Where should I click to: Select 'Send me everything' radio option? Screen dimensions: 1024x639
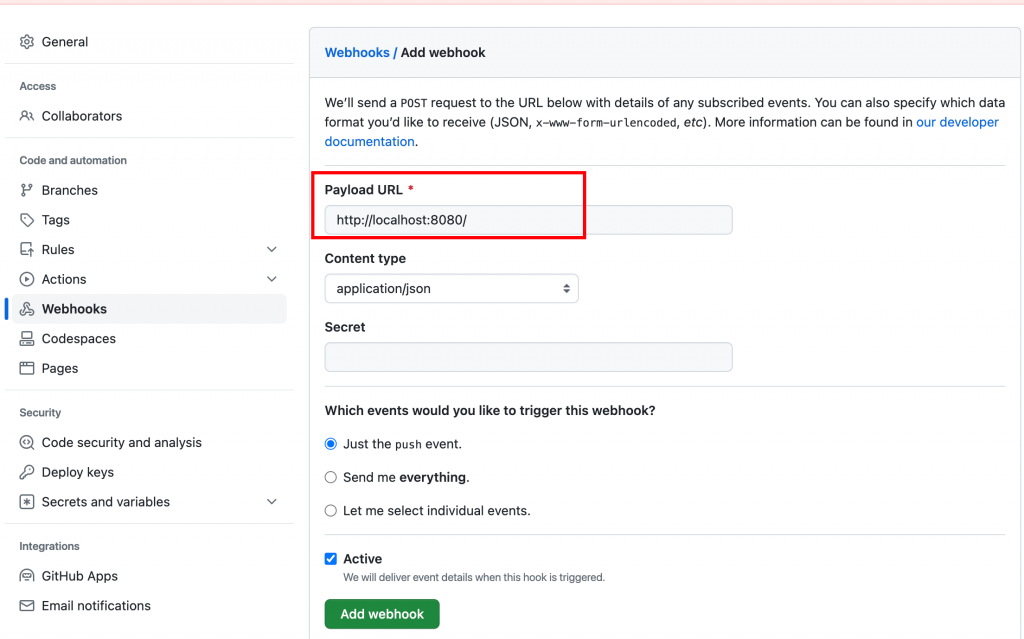pyautogui.click(x=331, y=477)
